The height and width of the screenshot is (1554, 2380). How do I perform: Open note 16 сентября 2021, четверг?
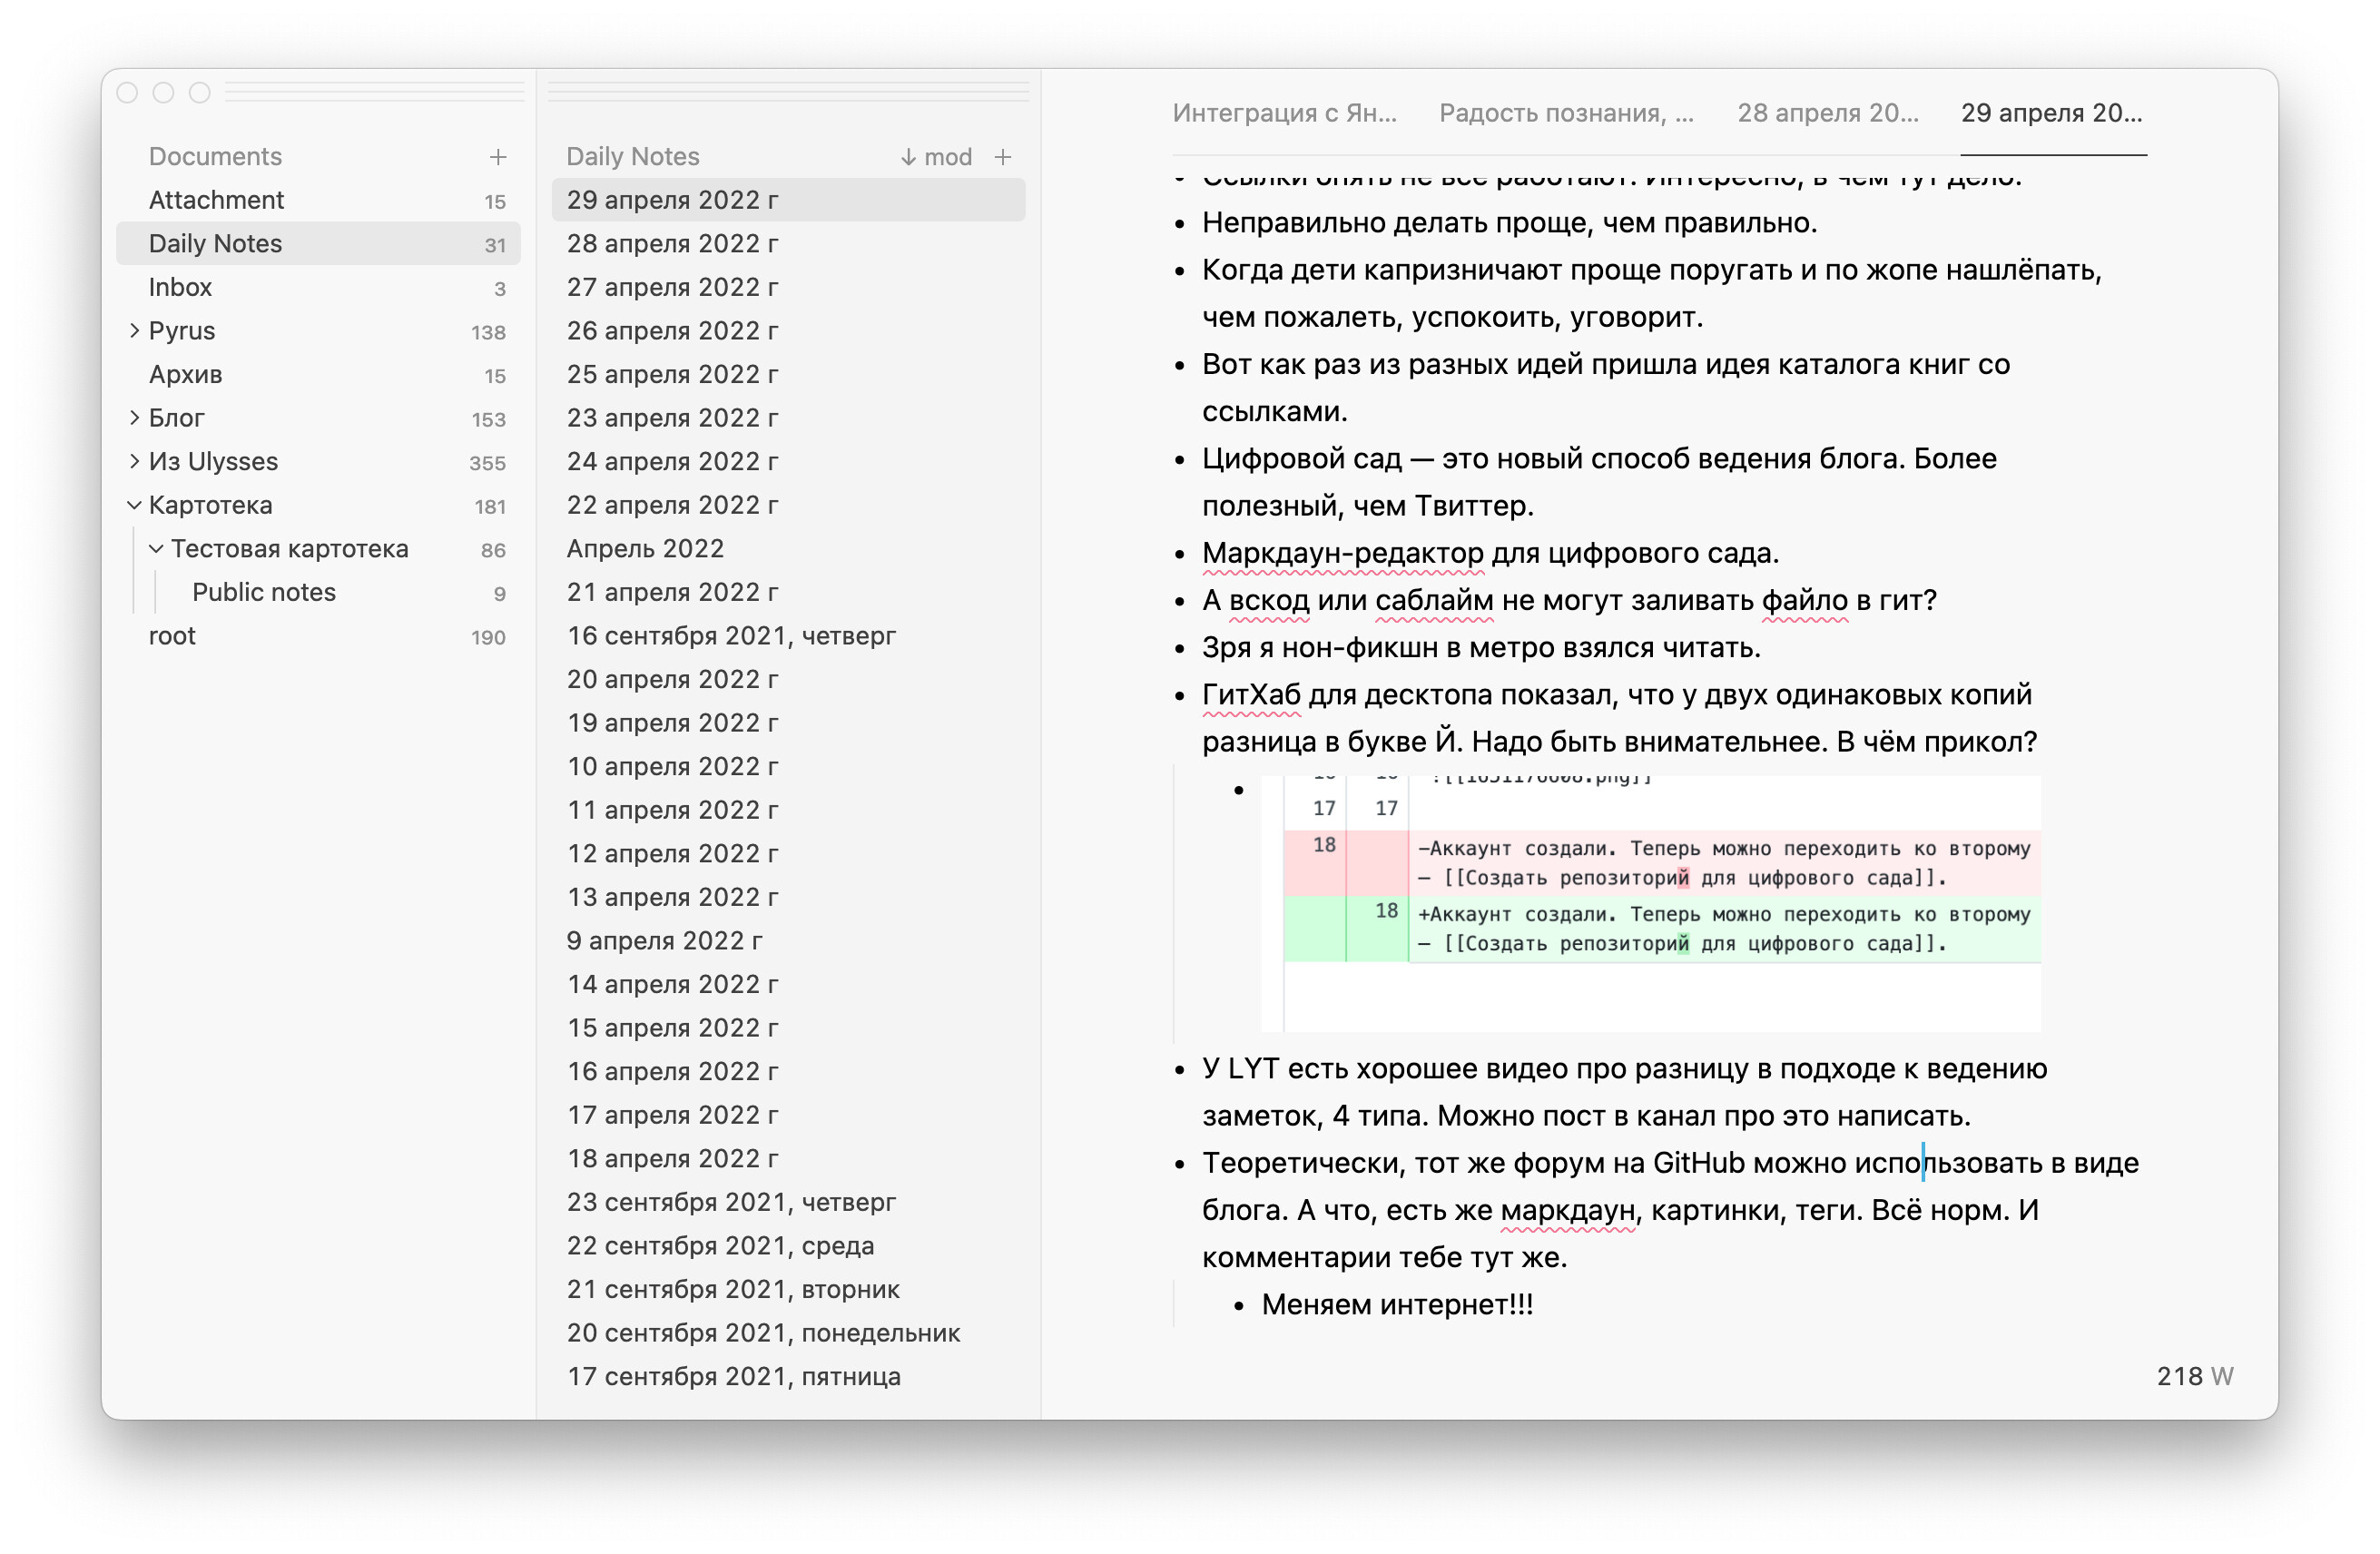pyautogui.click(x=731, y=636)
